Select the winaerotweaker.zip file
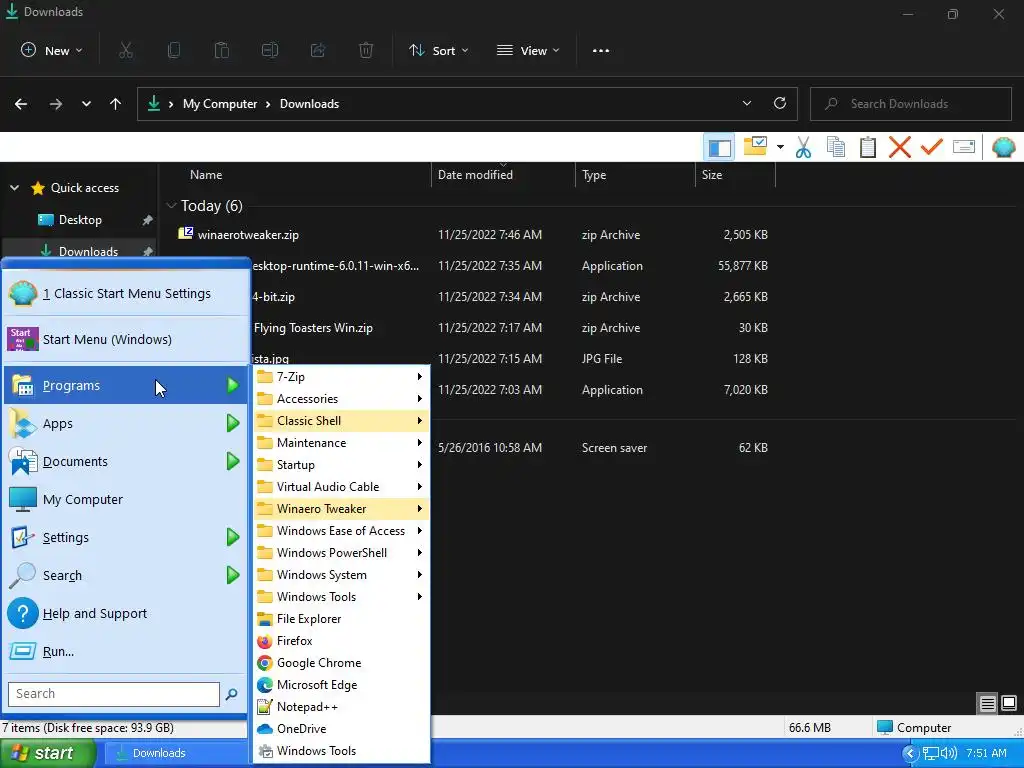This screenshot has width=1024, height=768. [248, 234]
